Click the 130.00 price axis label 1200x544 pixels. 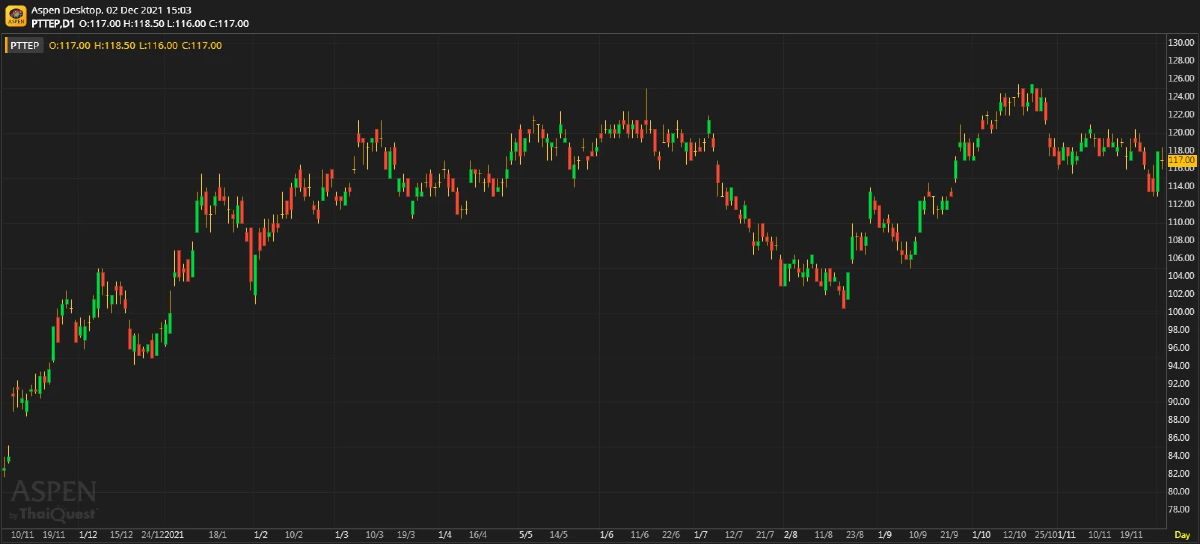[1182, 43]
